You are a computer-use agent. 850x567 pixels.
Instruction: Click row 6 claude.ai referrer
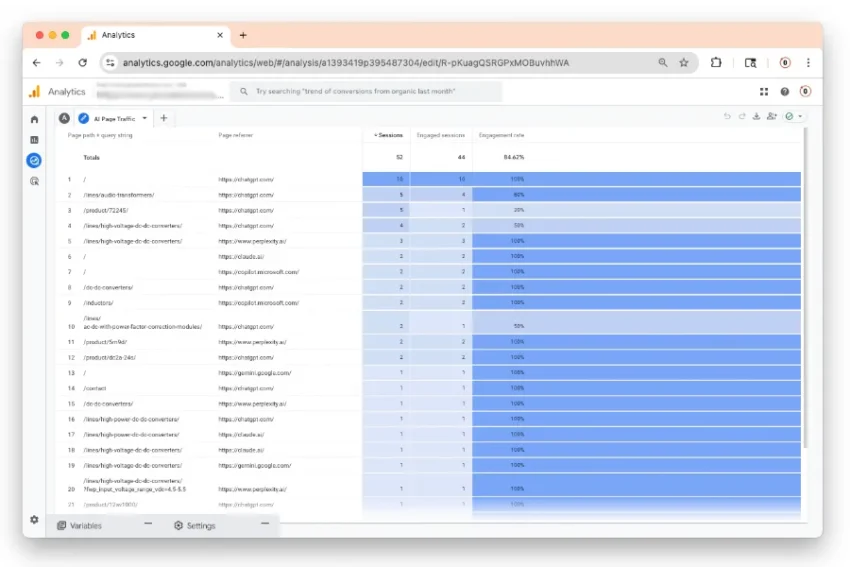click(241, 256)
